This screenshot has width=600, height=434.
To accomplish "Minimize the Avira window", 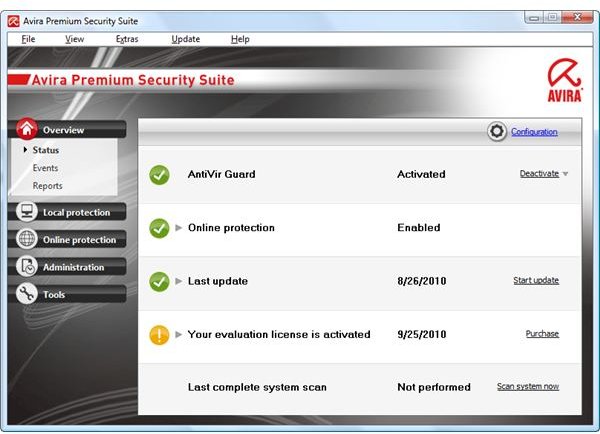I will (535, 18).
